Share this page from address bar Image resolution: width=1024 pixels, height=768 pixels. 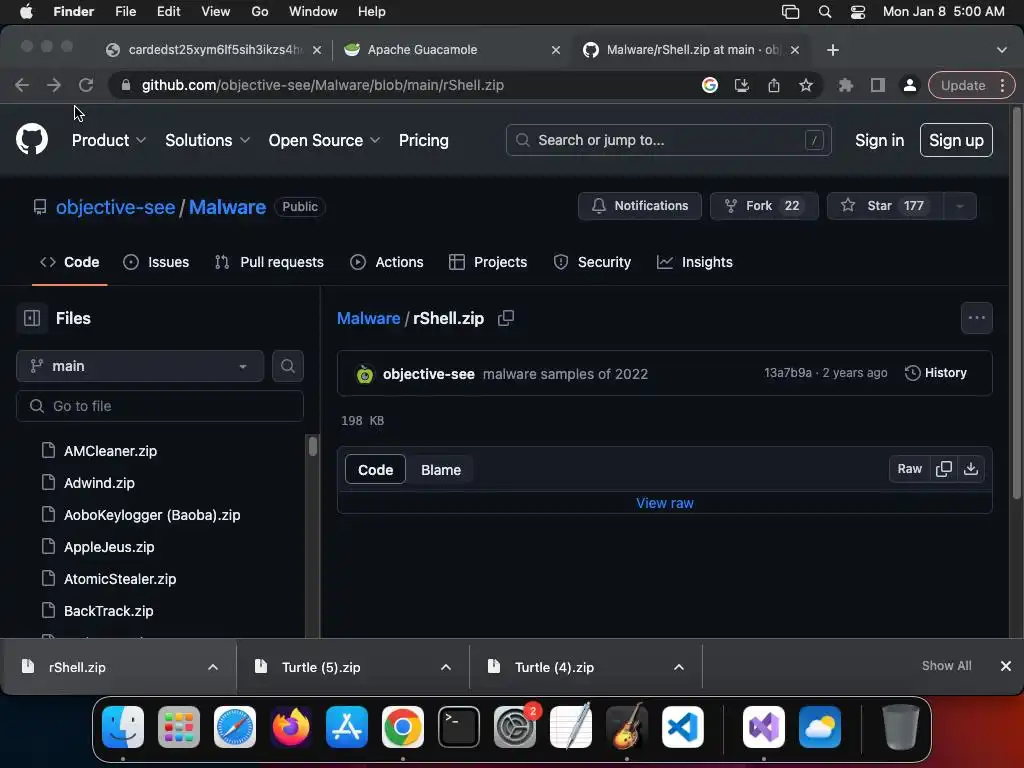(774, 85)
